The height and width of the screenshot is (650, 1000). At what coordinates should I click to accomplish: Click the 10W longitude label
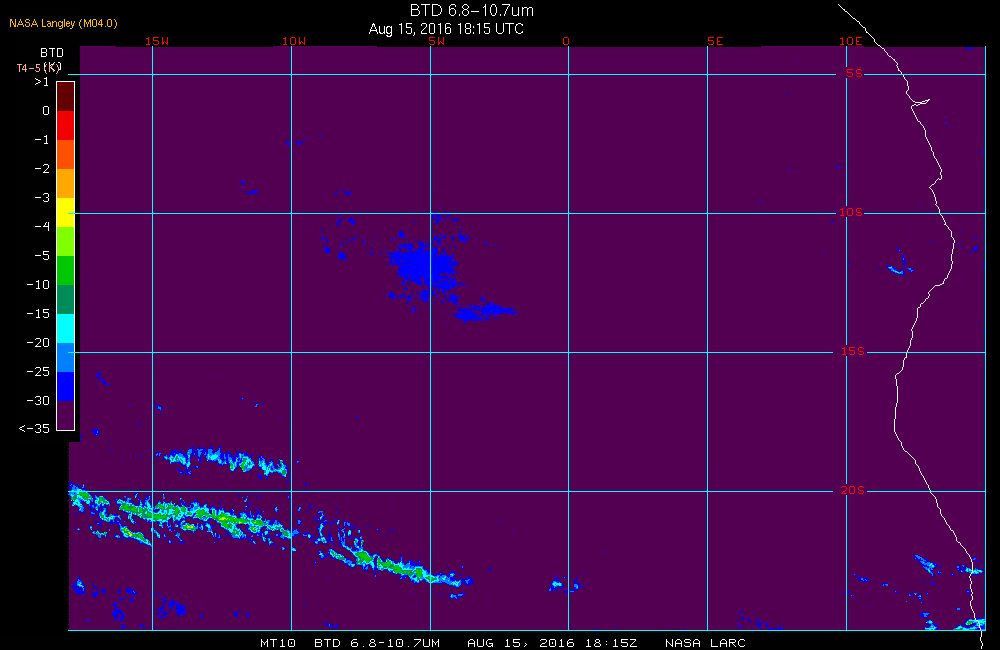tap(294, 41)
